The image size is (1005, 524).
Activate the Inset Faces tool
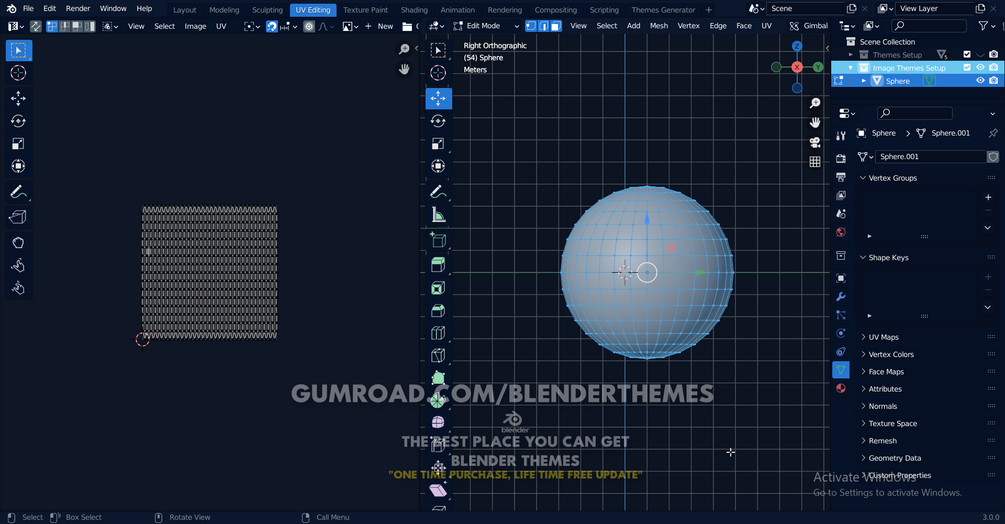pos(438,288)
